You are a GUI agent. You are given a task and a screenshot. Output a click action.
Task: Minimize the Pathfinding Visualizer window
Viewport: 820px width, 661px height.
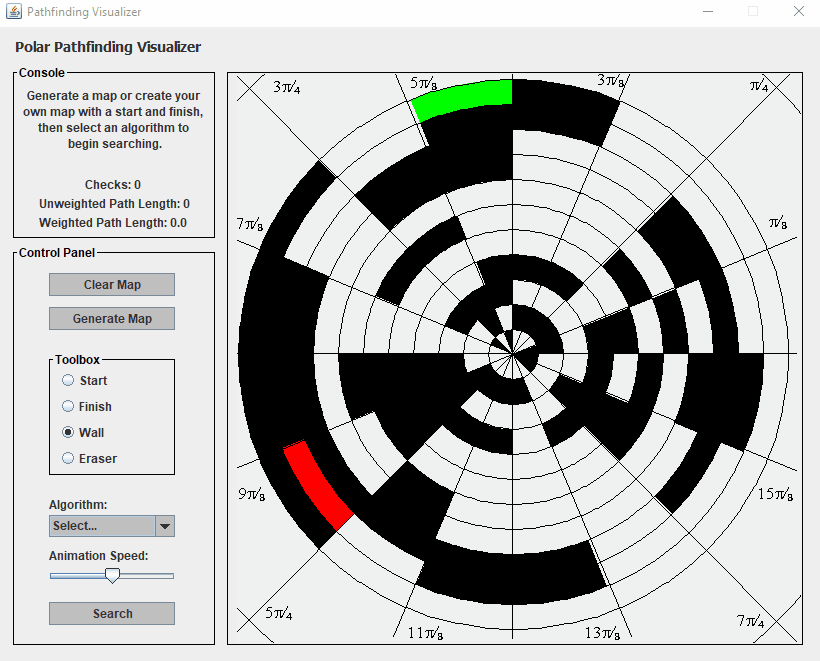point(708,12)
